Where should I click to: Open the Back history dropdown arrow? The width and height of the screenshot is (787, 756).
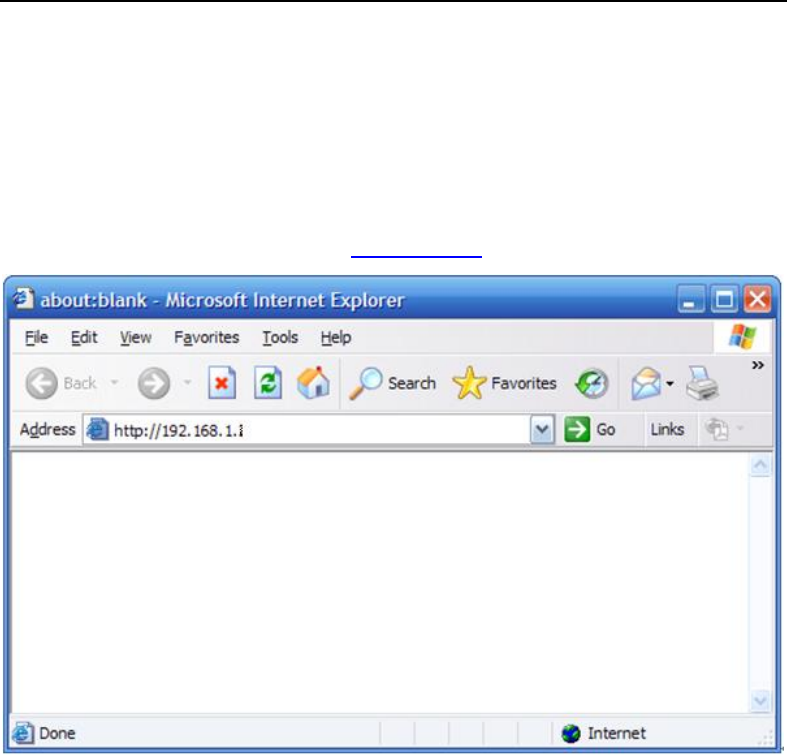click(114, 383)
